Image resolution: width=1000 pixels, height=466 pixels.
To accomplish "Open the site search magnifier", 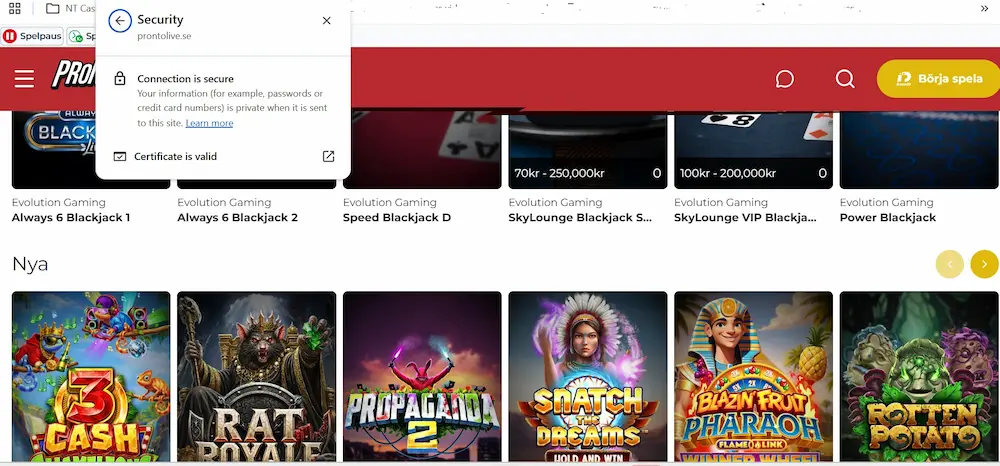I will (x=845, y=78).
